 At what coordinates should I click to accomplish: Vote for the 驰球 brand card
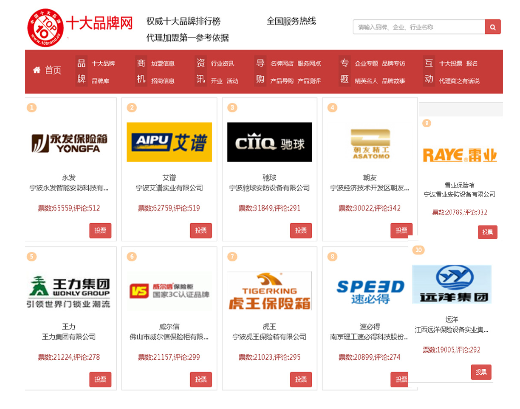tap(301, 230)
